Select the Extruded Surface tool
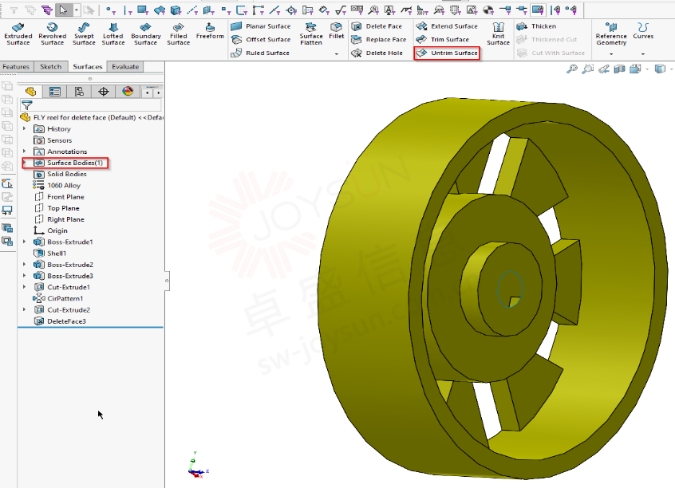675x488 pixels. click(x=18, y=34)
